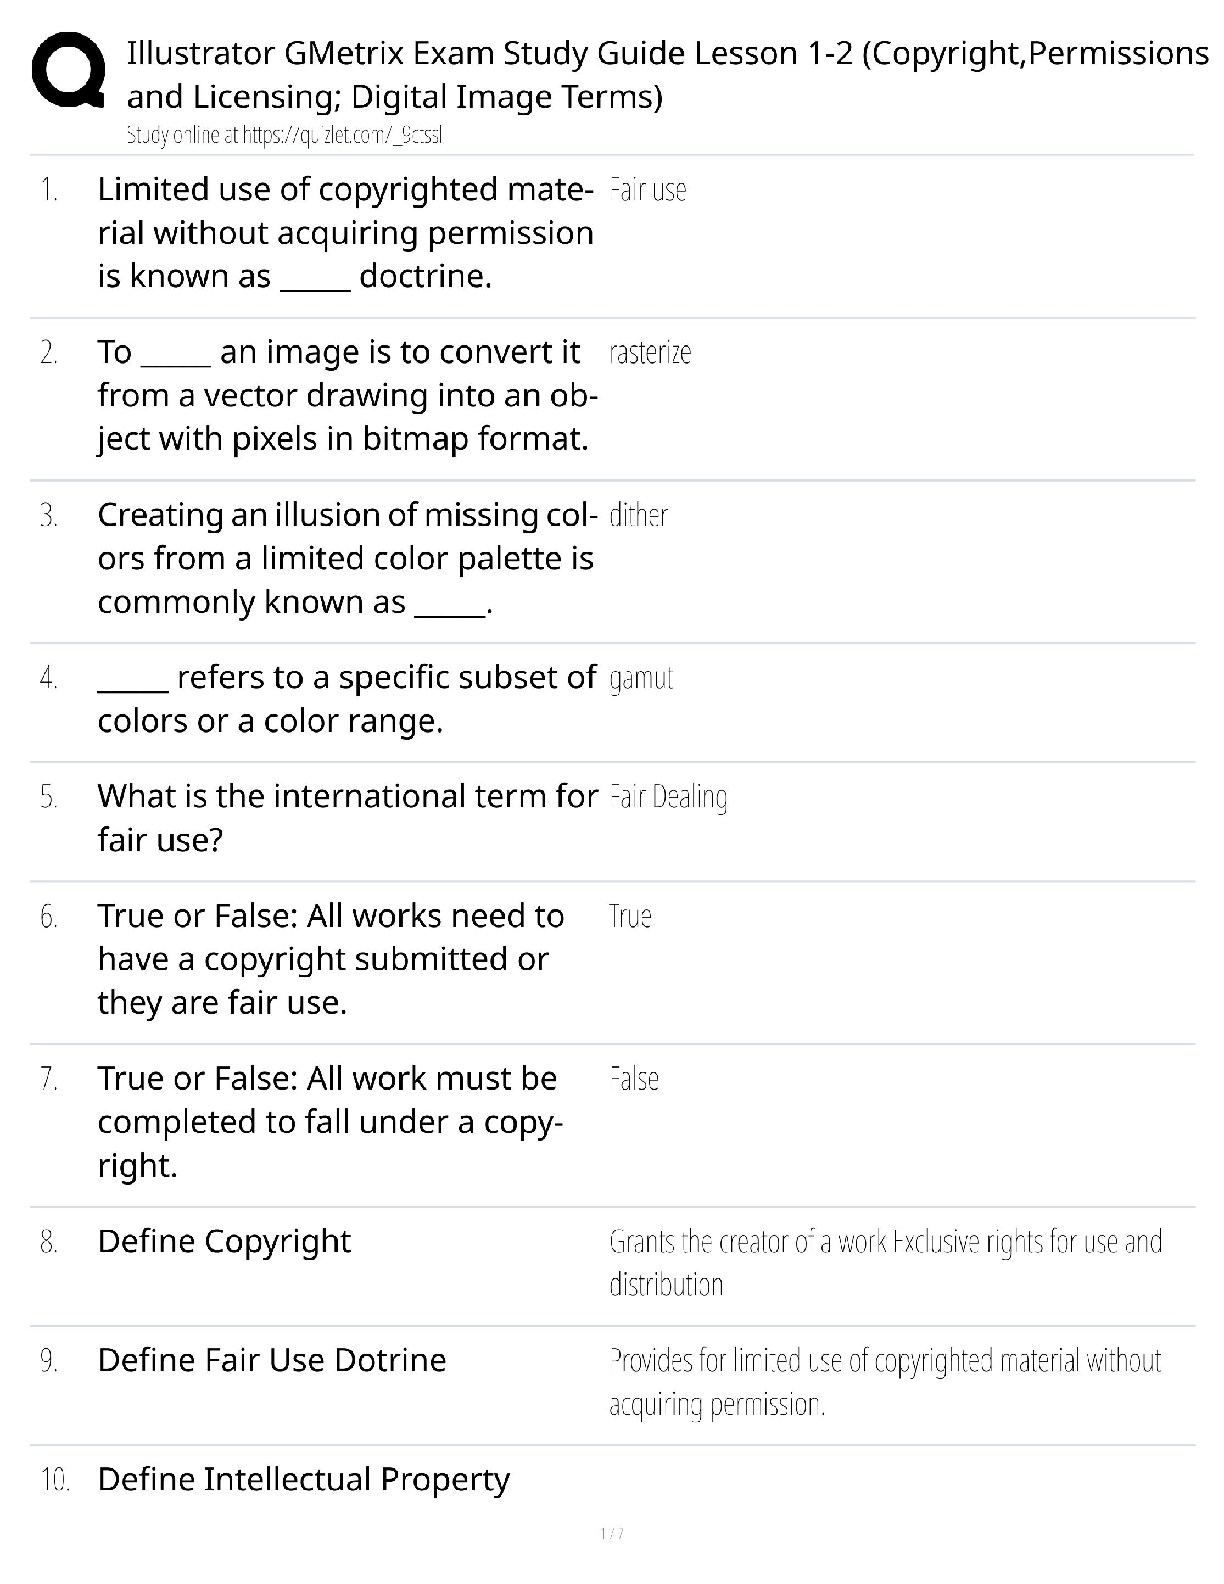Click the definition starting 'Provides for limited use'
This screenshot has height=1584, width=1224.
click(x=885, y=1382)
